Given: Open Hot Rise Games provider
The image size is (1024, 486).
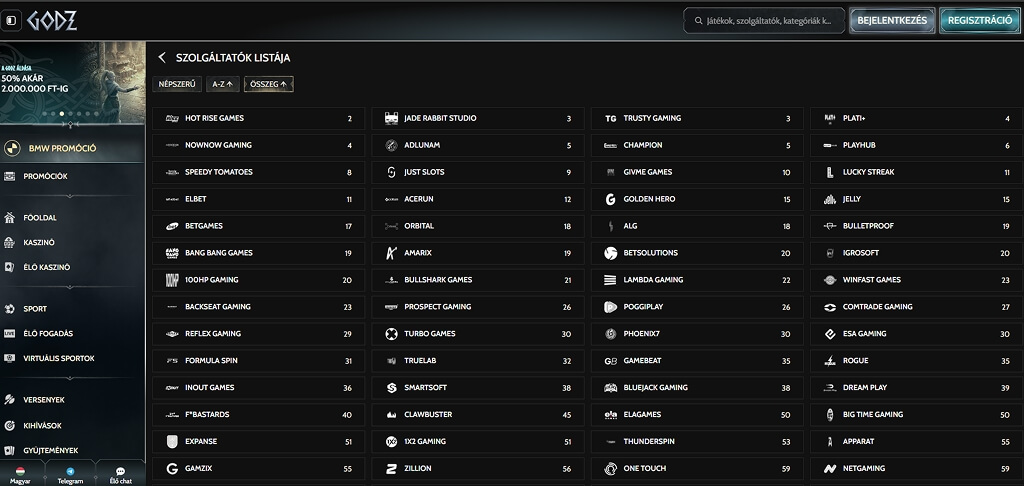Looking at the screenshot, I should [259, 118].
